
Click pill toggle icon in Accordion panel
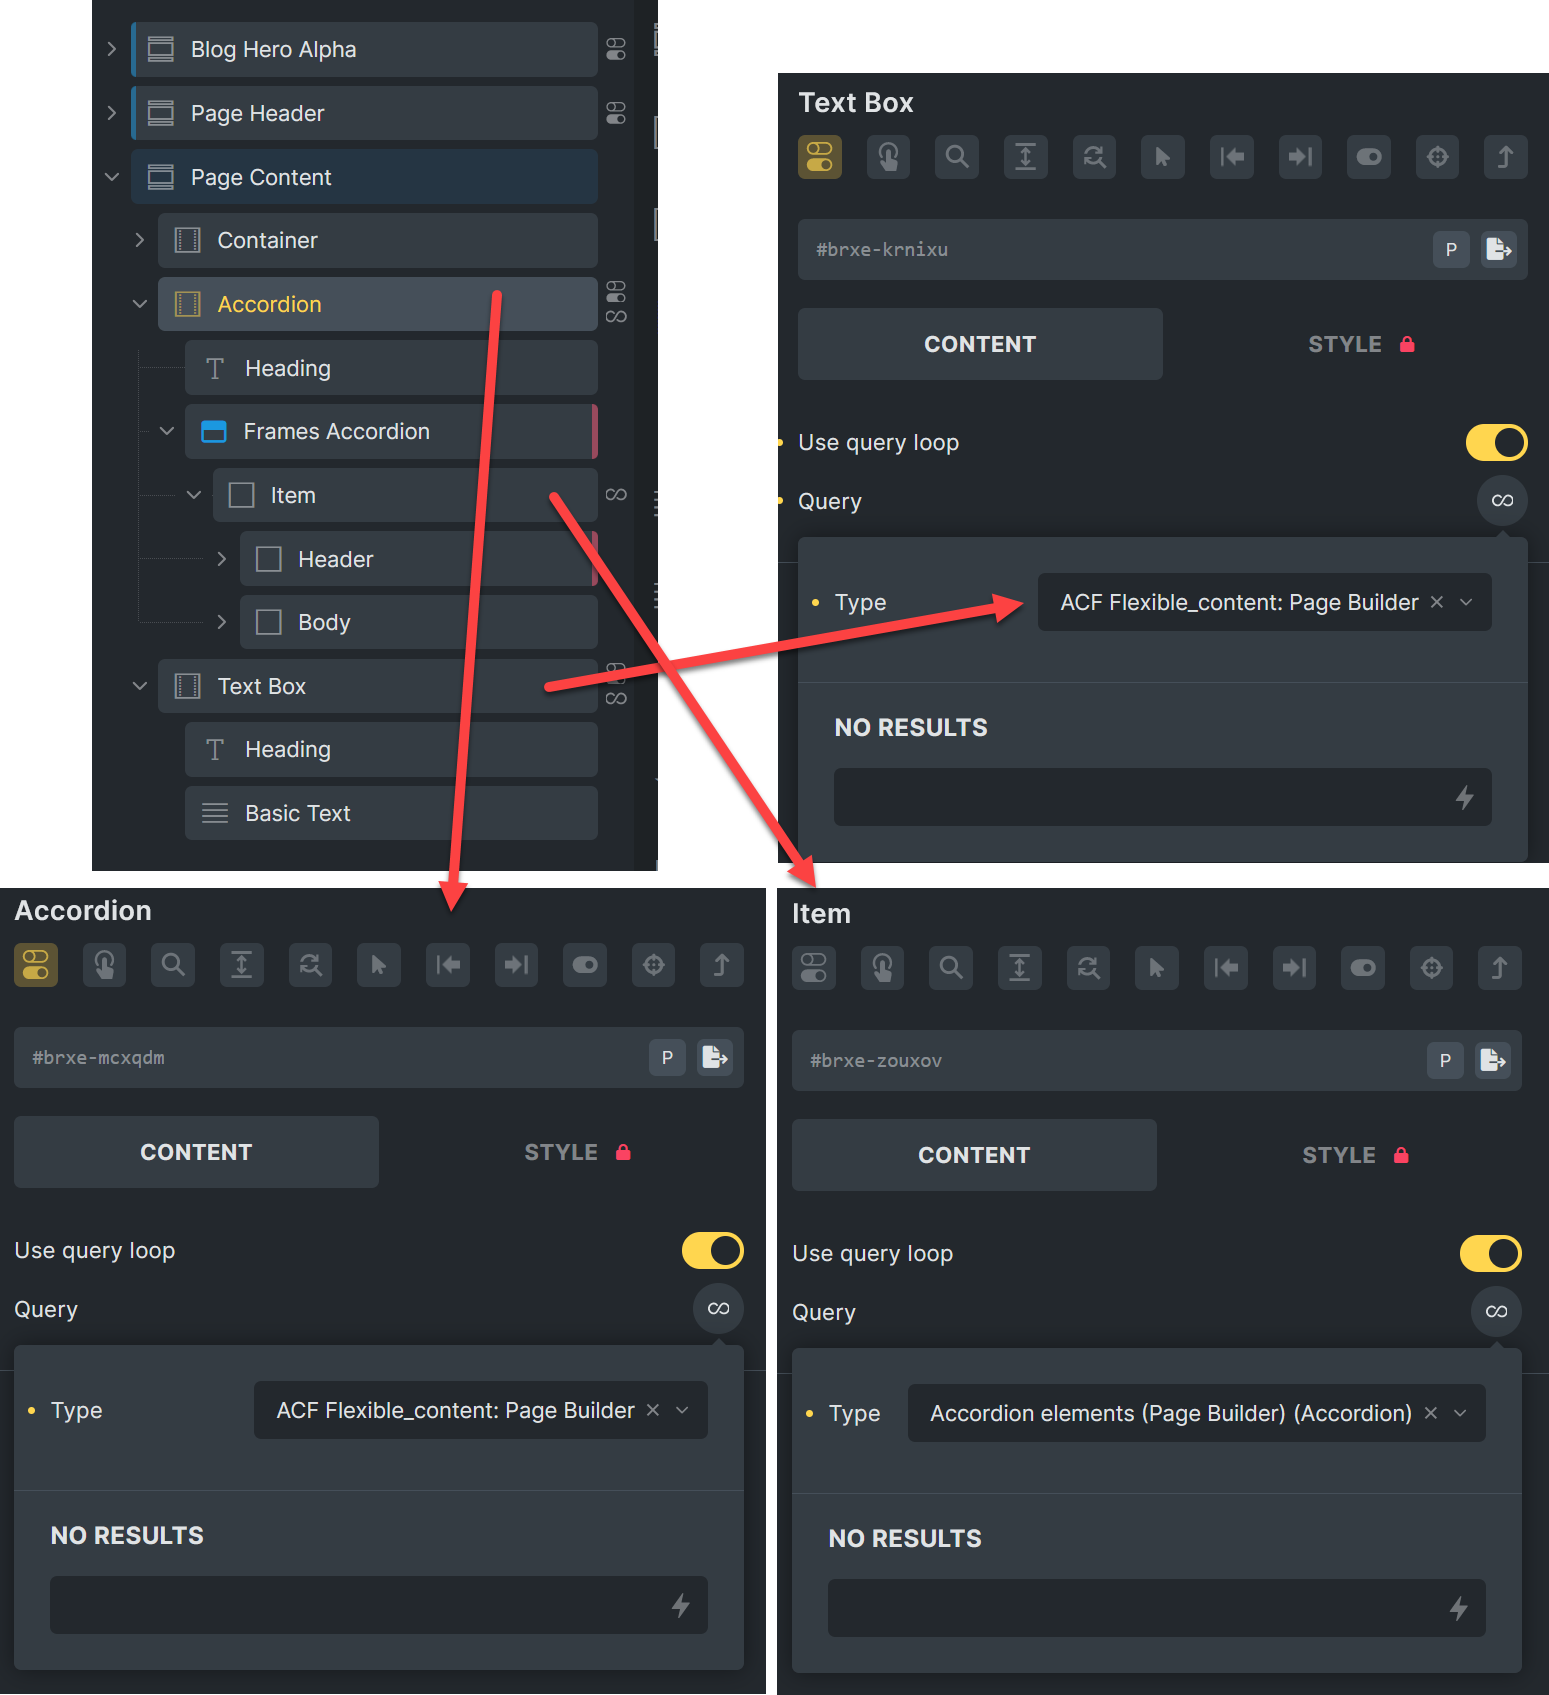tap(585, 965)
